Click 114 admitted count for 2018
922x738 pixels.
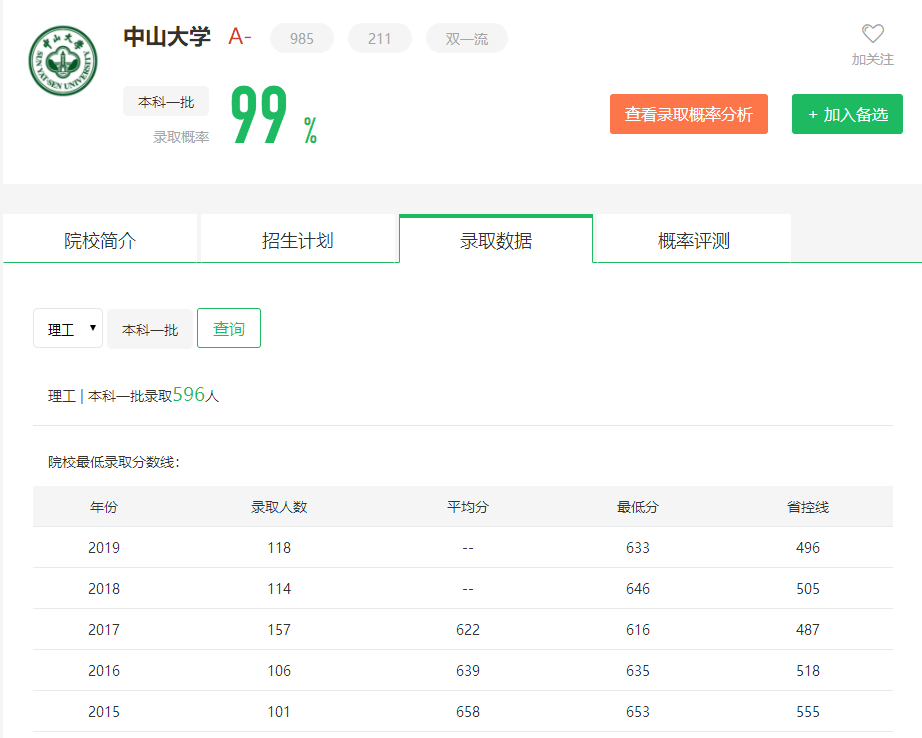[x=279, y=589]
